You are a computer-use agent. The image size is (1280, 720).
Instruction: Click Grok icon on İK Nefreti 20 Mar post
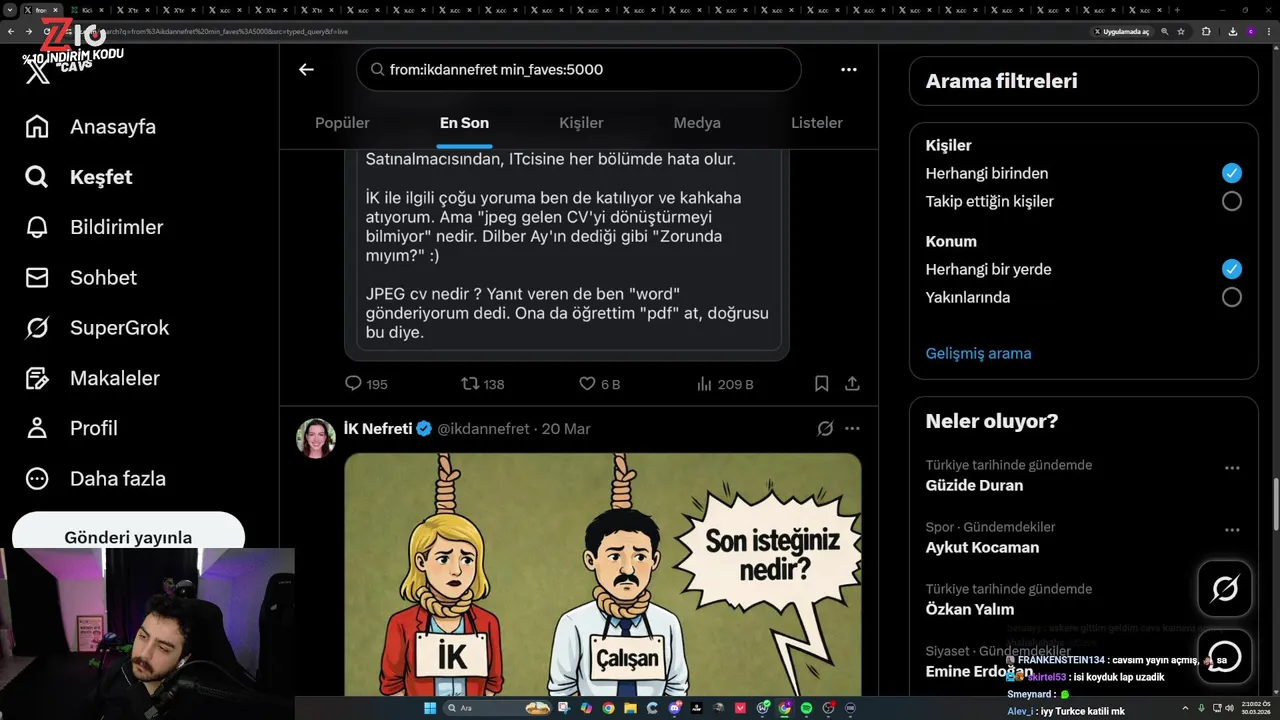tap(825, 428)
